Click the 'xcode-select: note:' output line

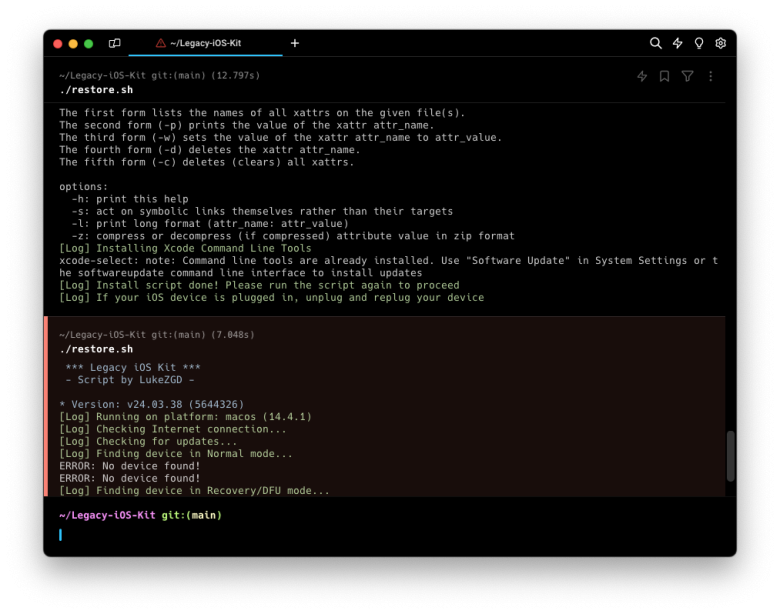[389, 260]
